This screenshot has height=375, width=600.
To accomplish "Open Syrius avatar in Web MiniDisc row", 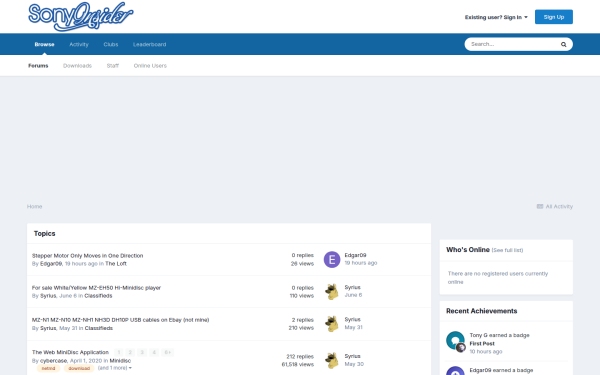I will coord(332,360).
